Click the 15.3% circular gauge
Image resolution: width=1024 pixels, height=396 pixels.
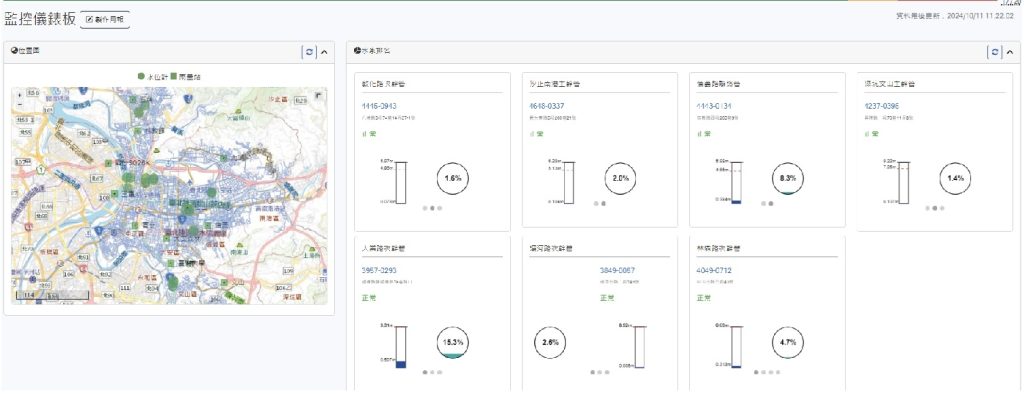click(453, 342)
